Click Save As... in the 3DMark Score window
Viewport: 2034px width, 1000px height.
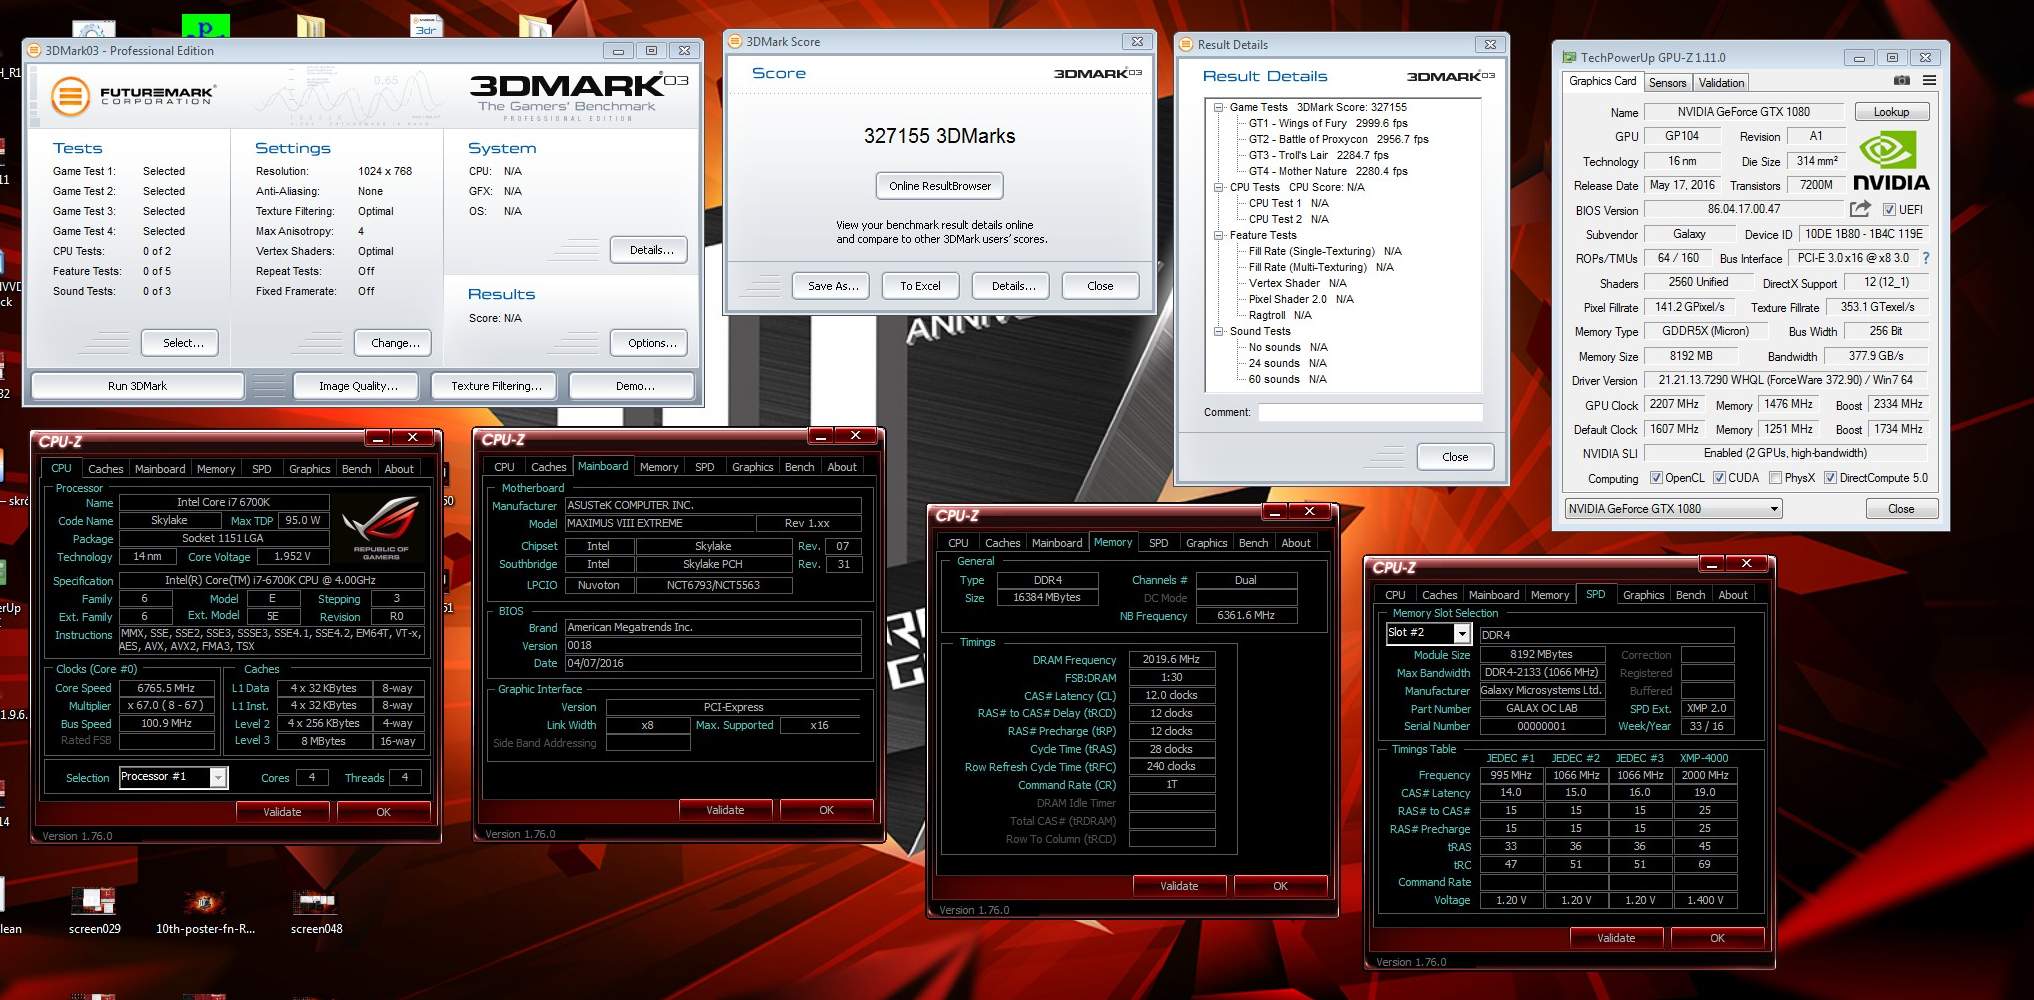833,286
